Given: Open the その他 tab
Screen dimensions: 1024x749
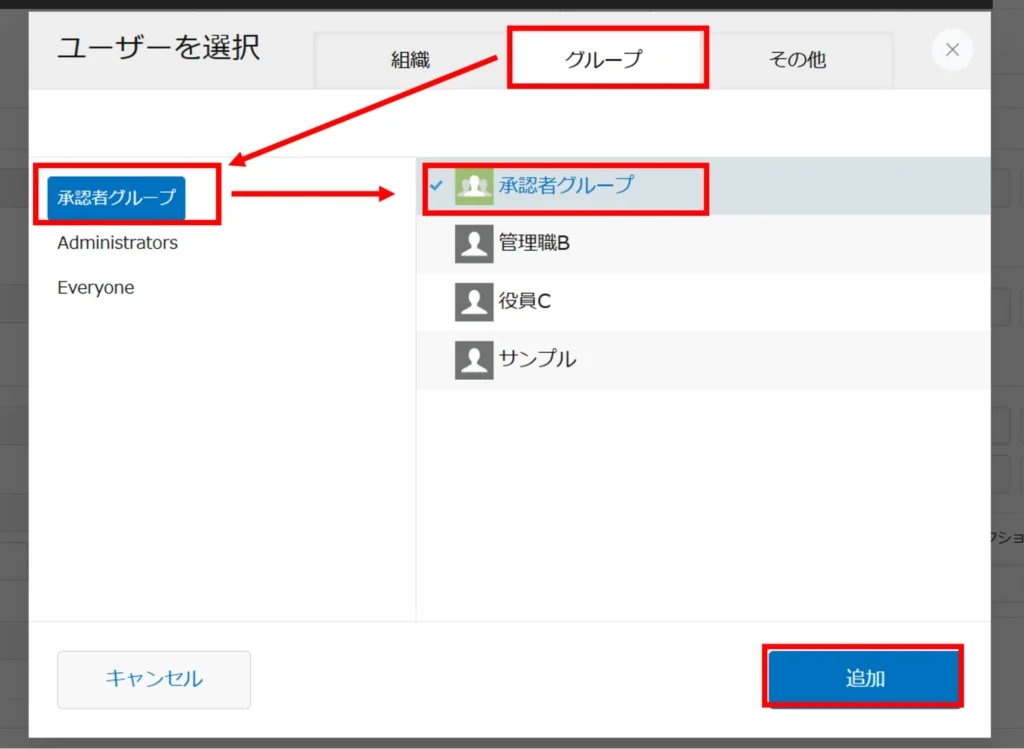Looking at the screenshot, I should tap(797, 60).
